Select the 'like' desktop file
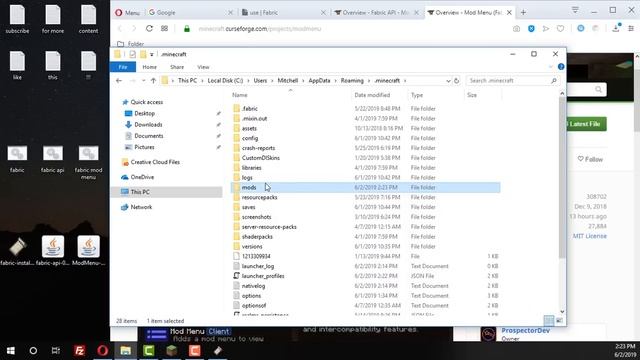 click(x=17, y=65)
